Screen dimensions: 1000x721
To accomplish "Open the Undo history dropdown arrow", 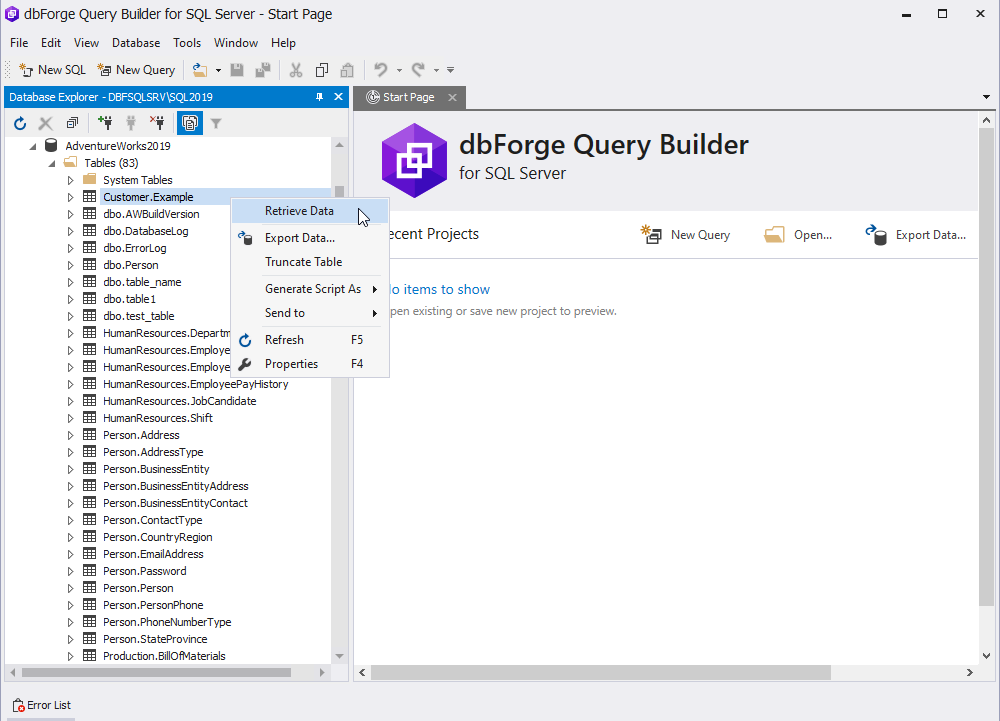I will (399, 70).
